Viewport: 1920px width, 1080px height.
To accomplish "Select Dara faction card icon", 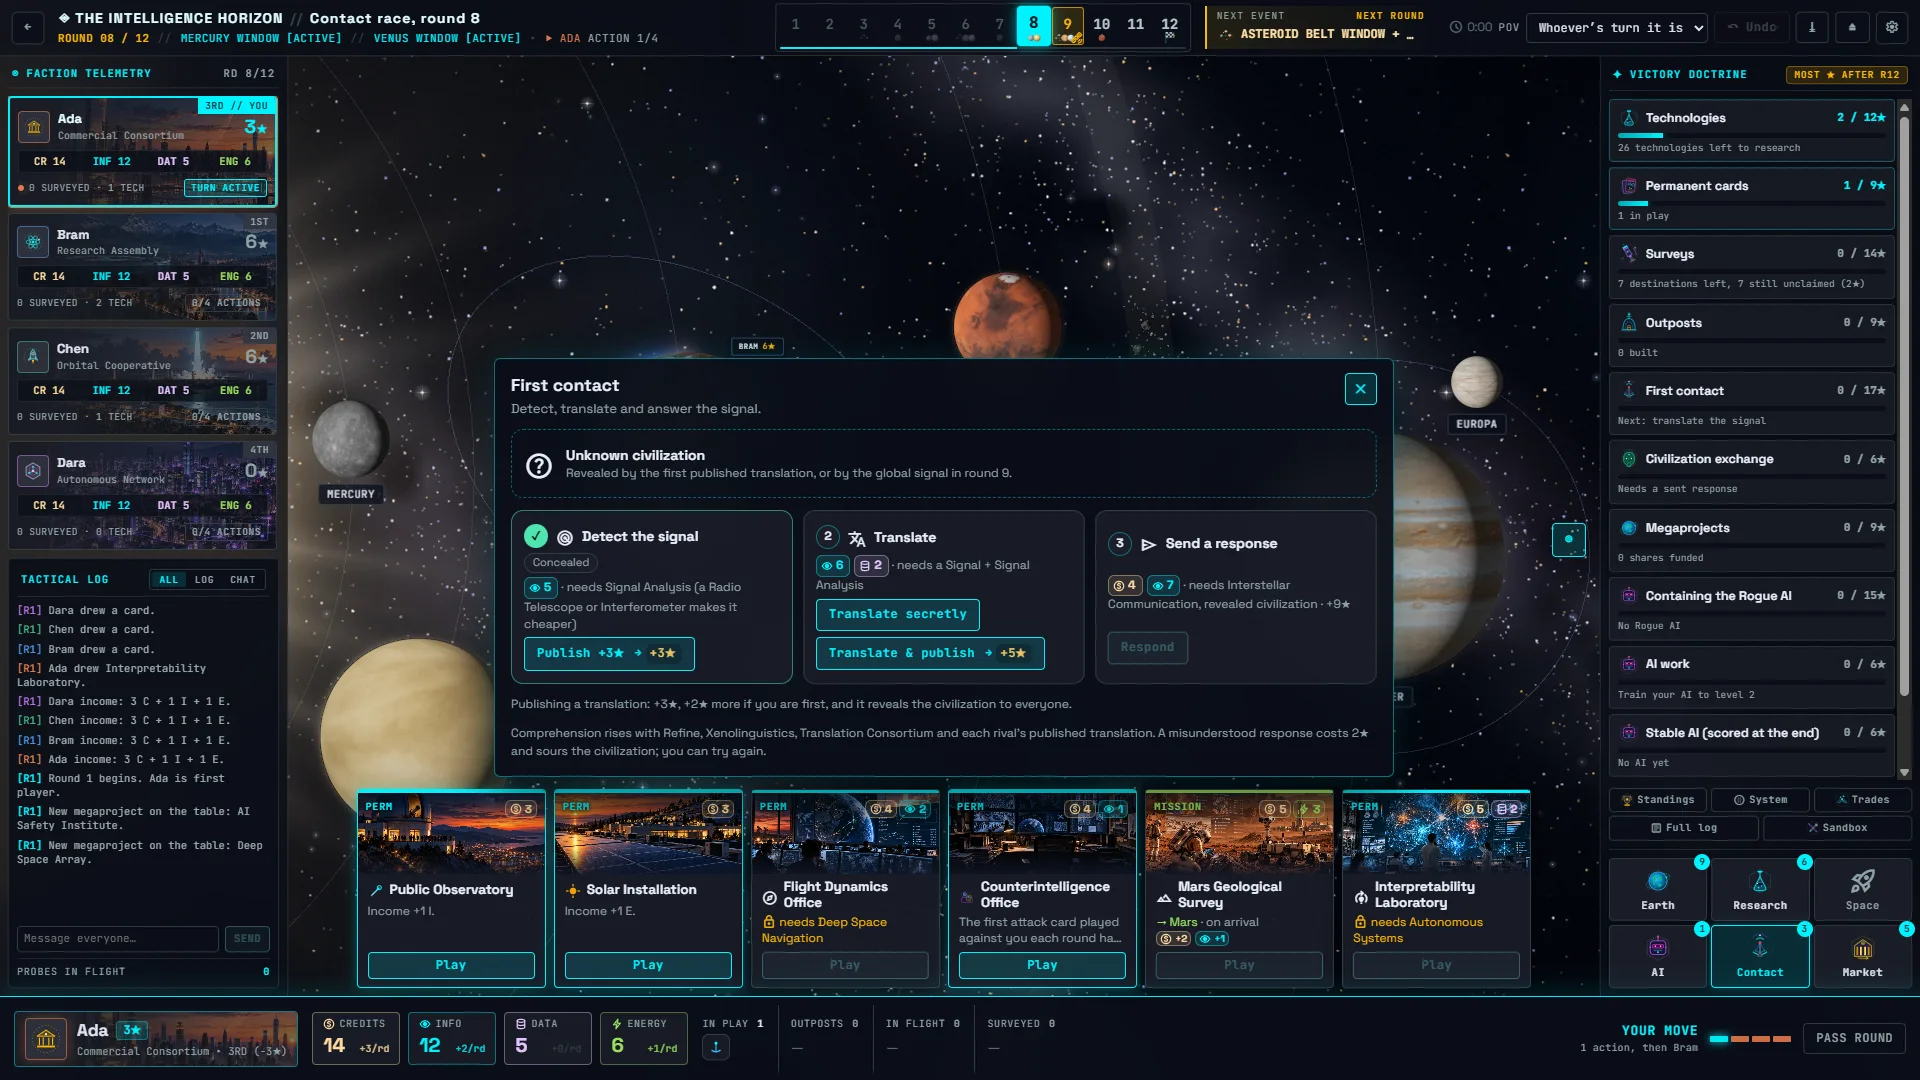I will pyautogui.click(x=33, y=470).
